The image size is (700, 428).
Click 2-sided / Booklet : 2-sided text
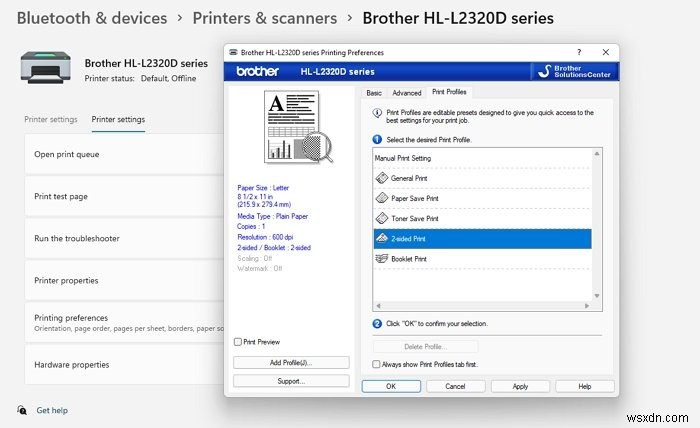[x=274, y=247]
